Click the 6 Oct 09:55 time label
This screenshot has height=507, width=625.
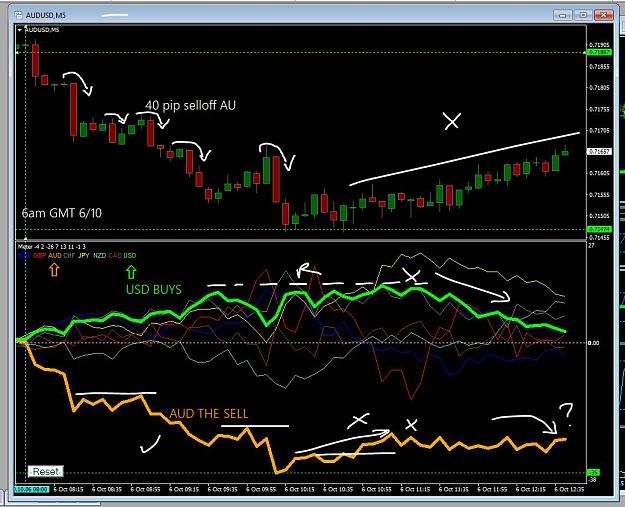coord(261,489)
